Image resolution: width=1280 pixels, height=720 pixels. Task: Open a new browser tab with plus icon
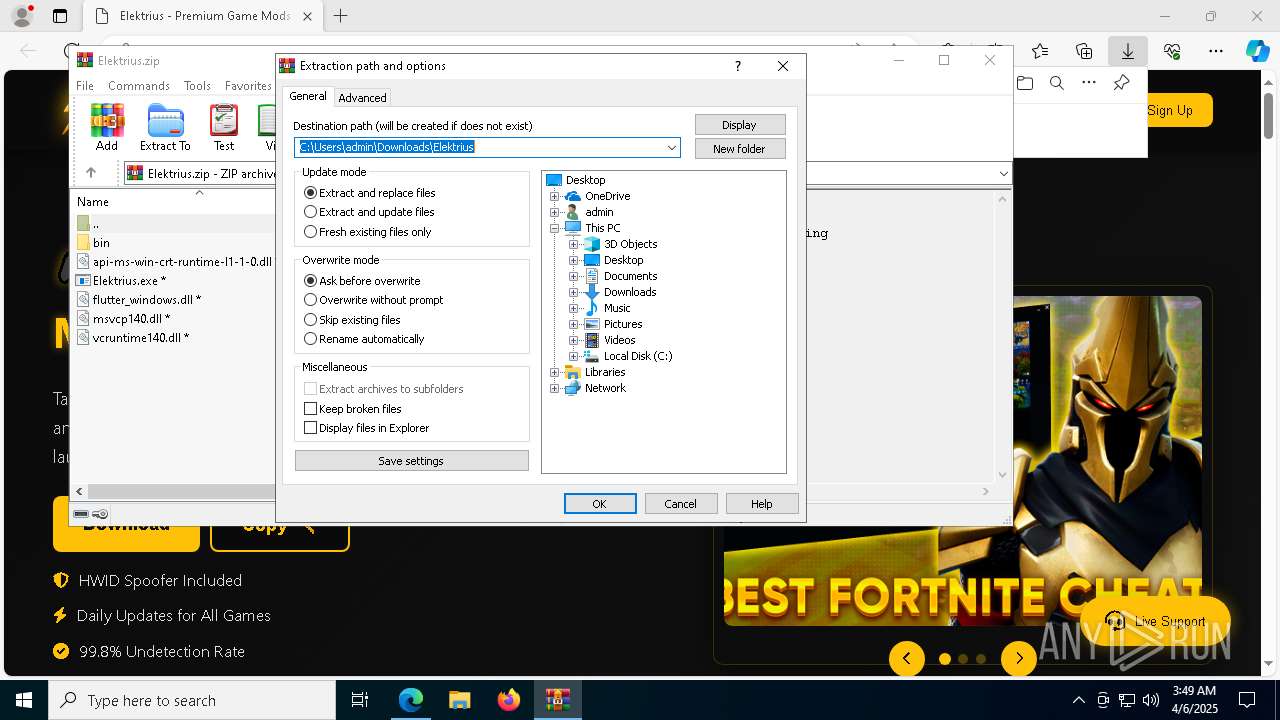[x=340, y=16]
